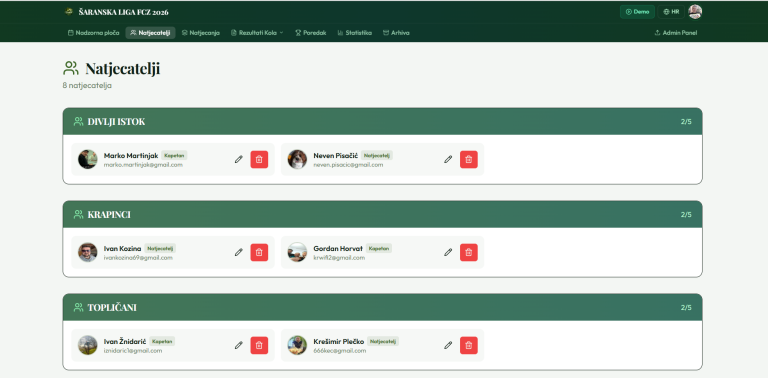Edit Krešimir Plečko with the pencil icon

point(448,345)
